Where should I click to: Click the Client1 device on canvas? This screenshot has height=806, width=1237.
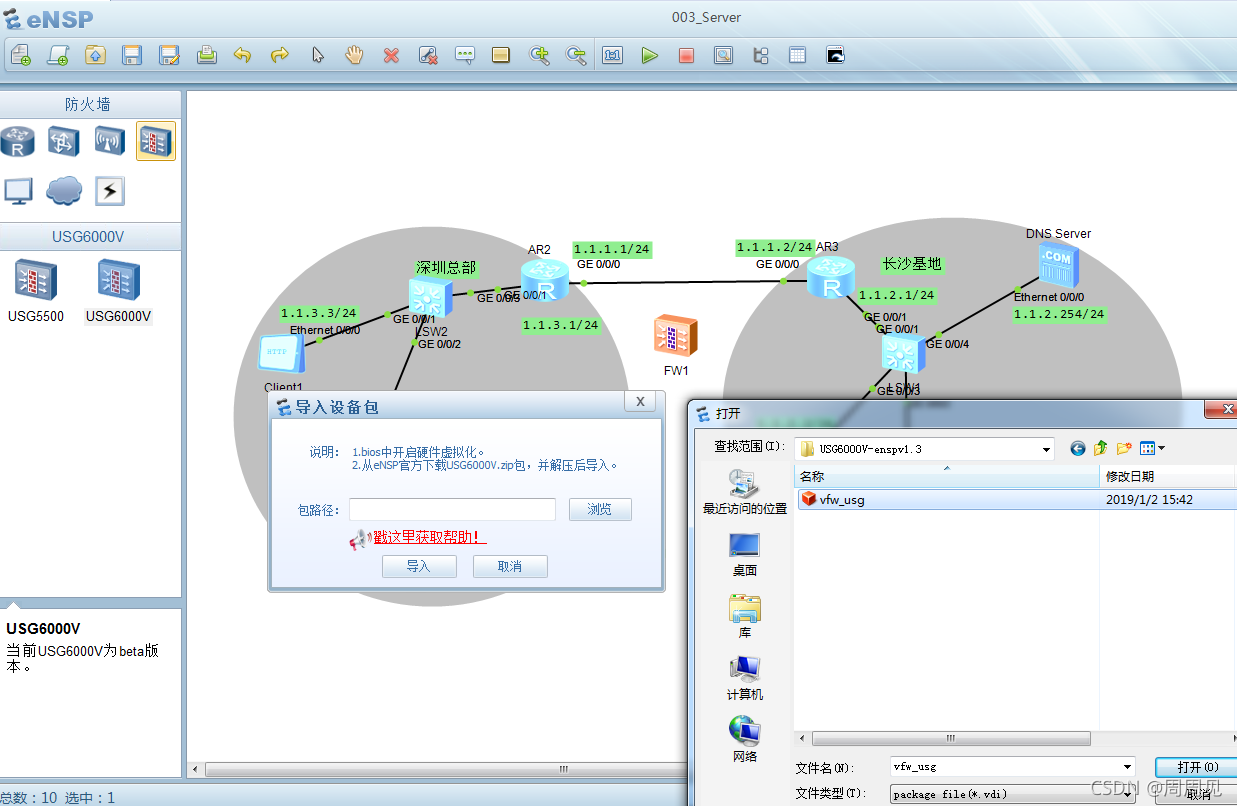[281, 354]
